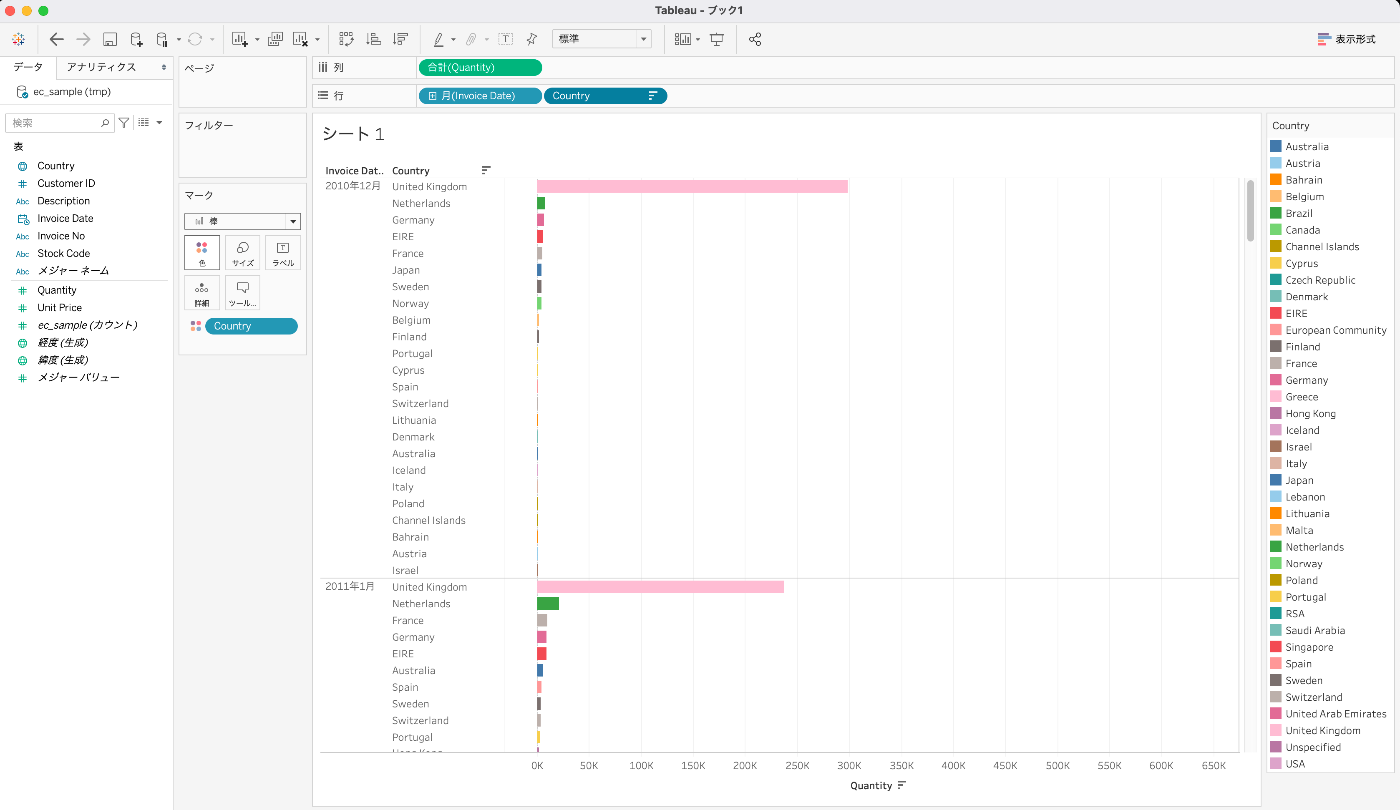Open the Label (ラベル) marks card

pos(283,252)
